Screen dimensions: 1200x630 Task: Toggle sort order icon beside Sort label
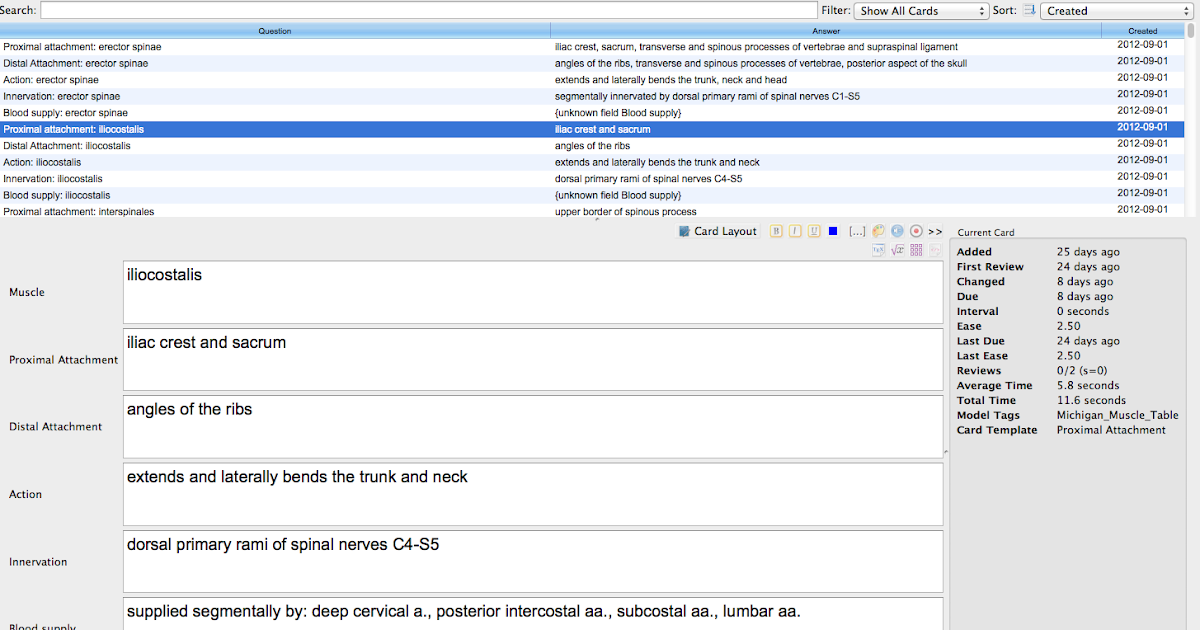tap(1028, 11)
